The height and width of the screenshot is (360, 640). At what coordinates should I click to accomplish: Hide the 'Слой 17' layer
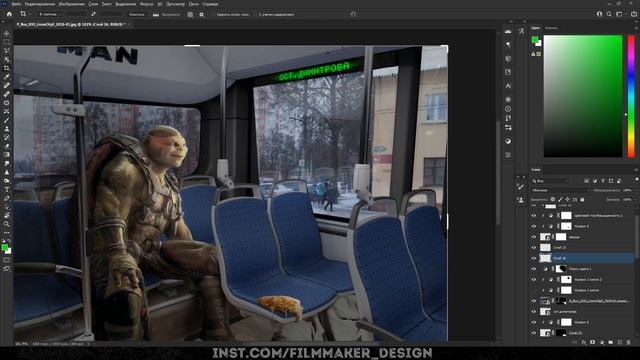point(533,247)
